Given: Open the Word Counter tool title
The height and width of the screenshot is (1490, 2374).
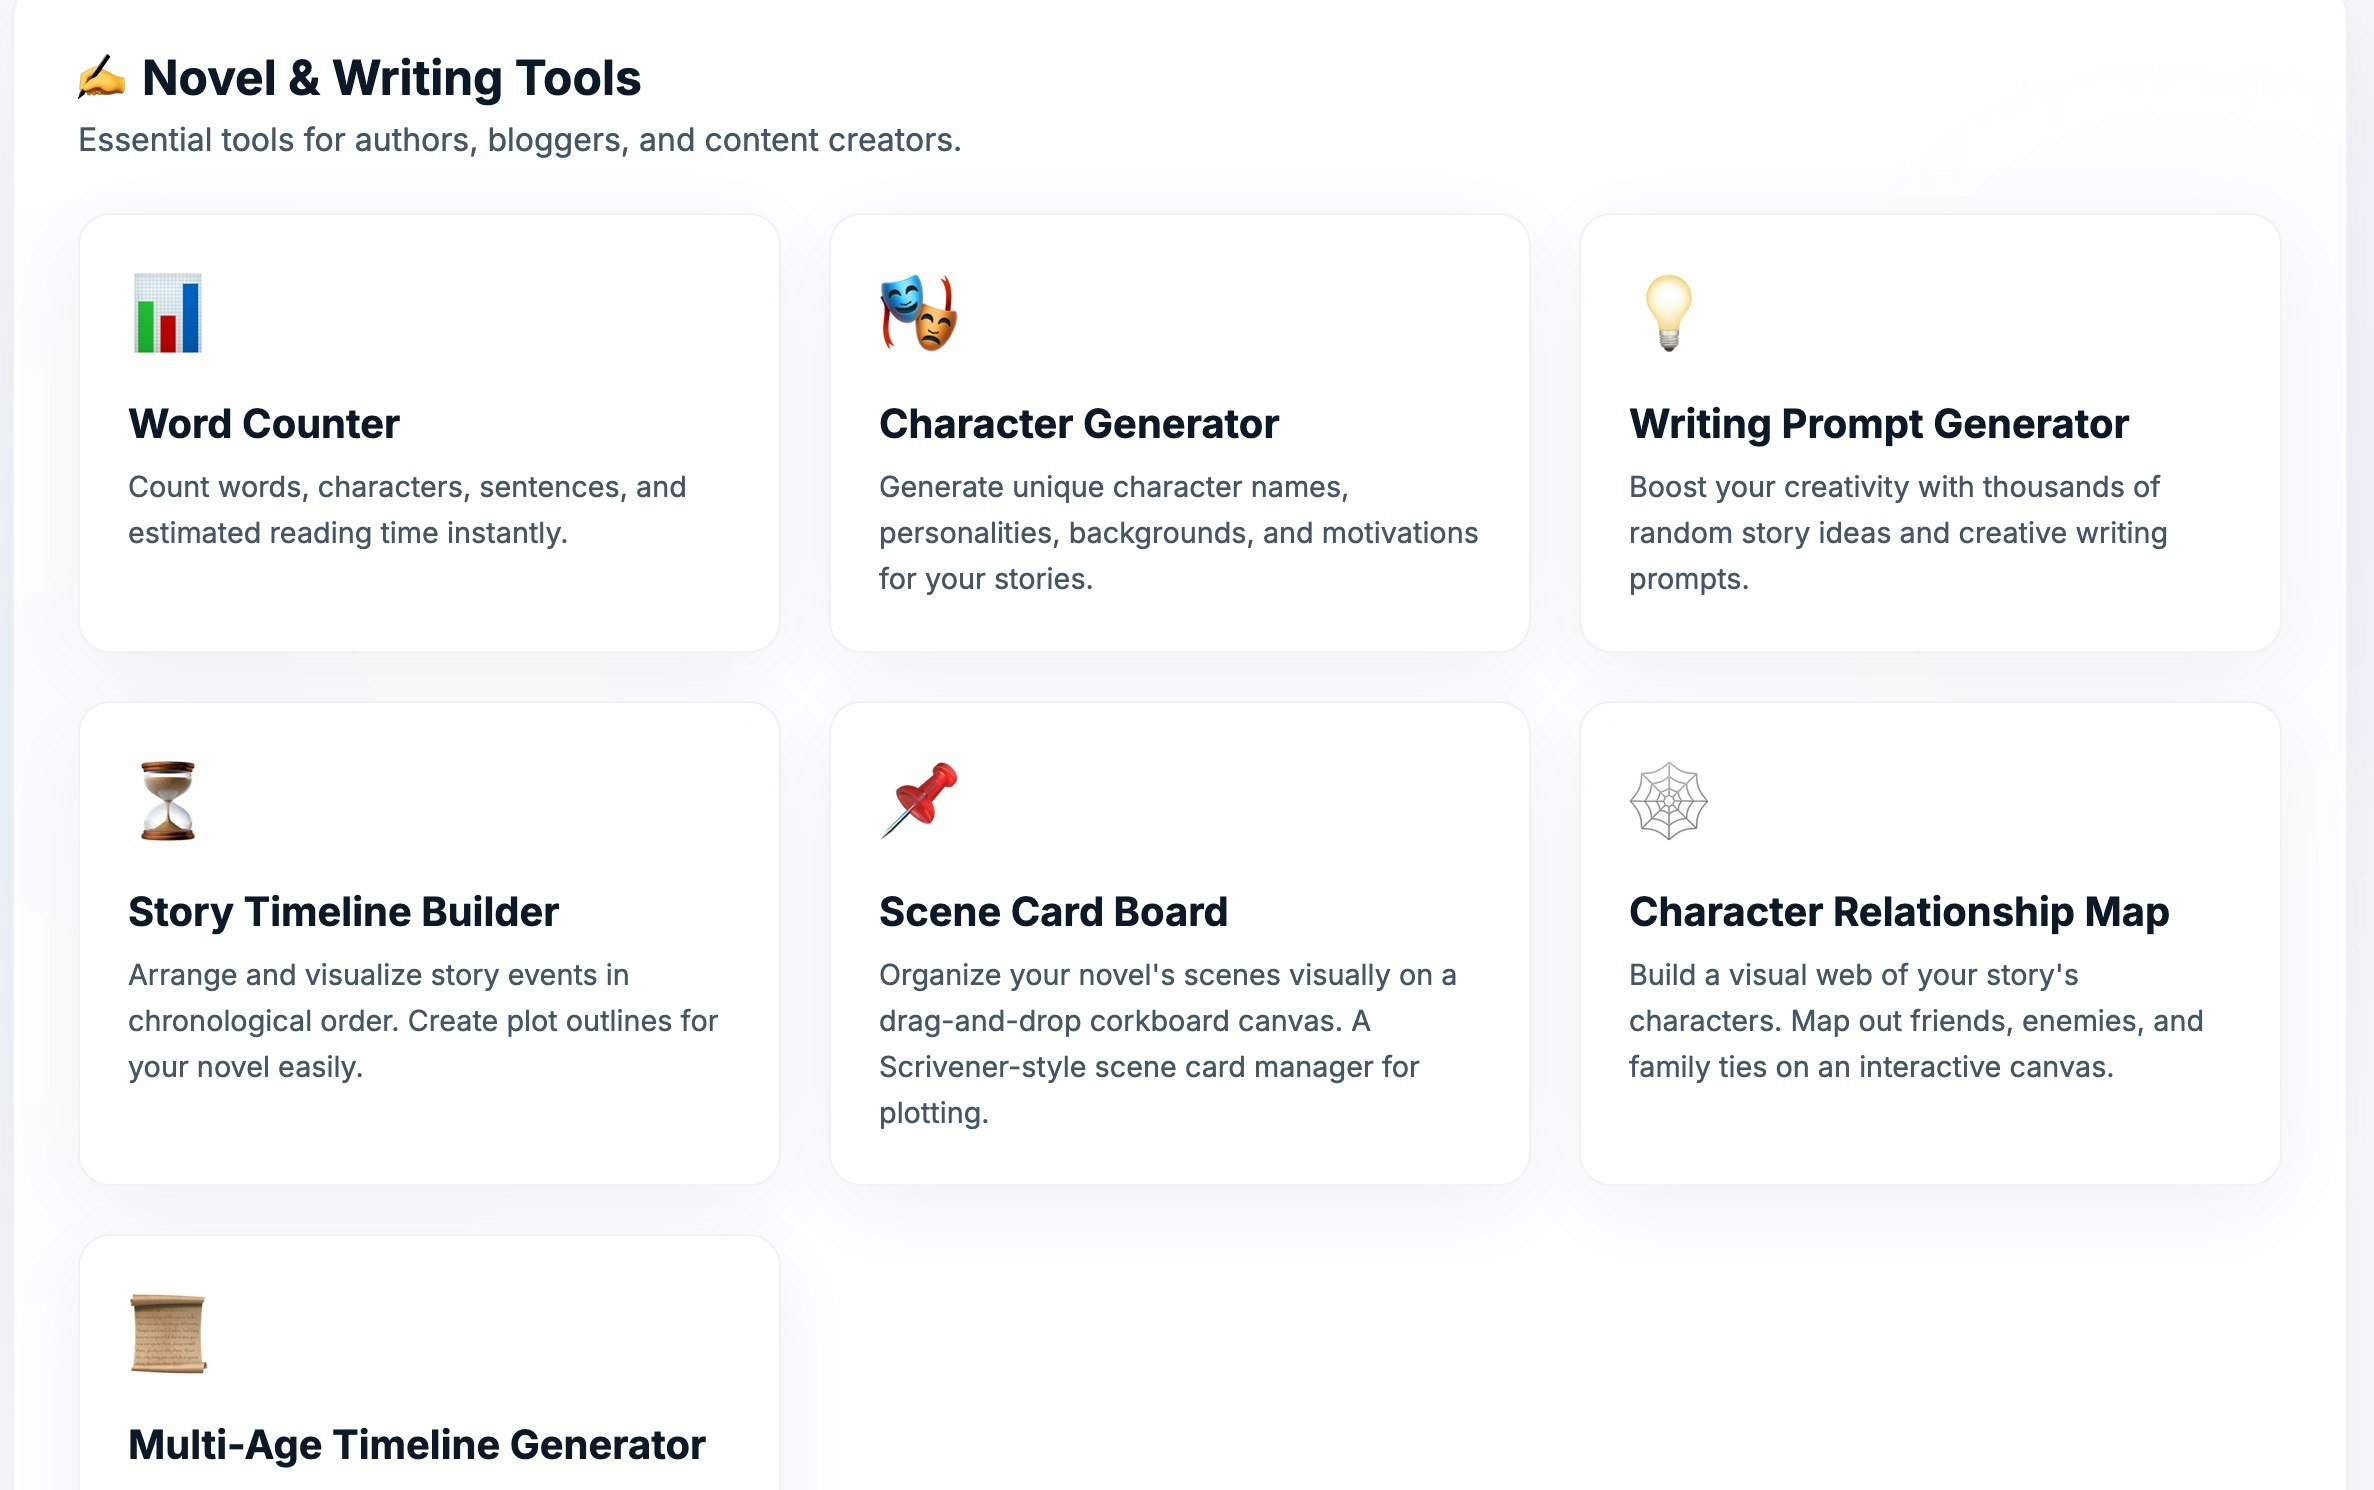Looking at the screenshot, I should pos(264,424).
